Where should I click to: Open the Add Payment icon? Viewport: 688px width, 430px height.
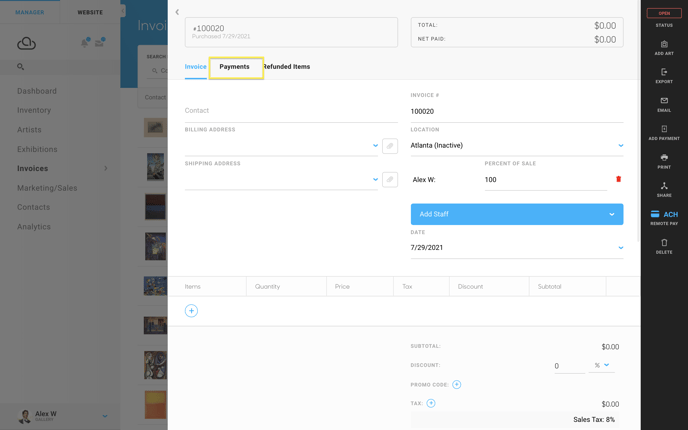pyautogui.click(x=664, y=129)
